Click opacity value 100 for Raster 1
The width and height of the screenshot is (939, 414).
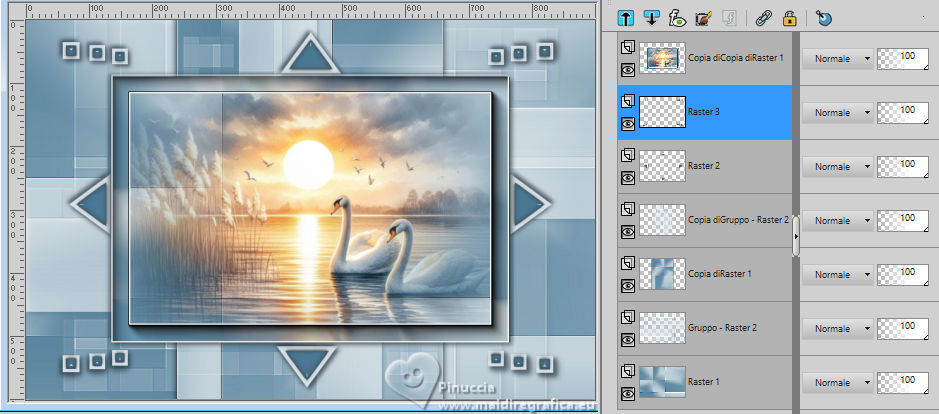(903, 382)
